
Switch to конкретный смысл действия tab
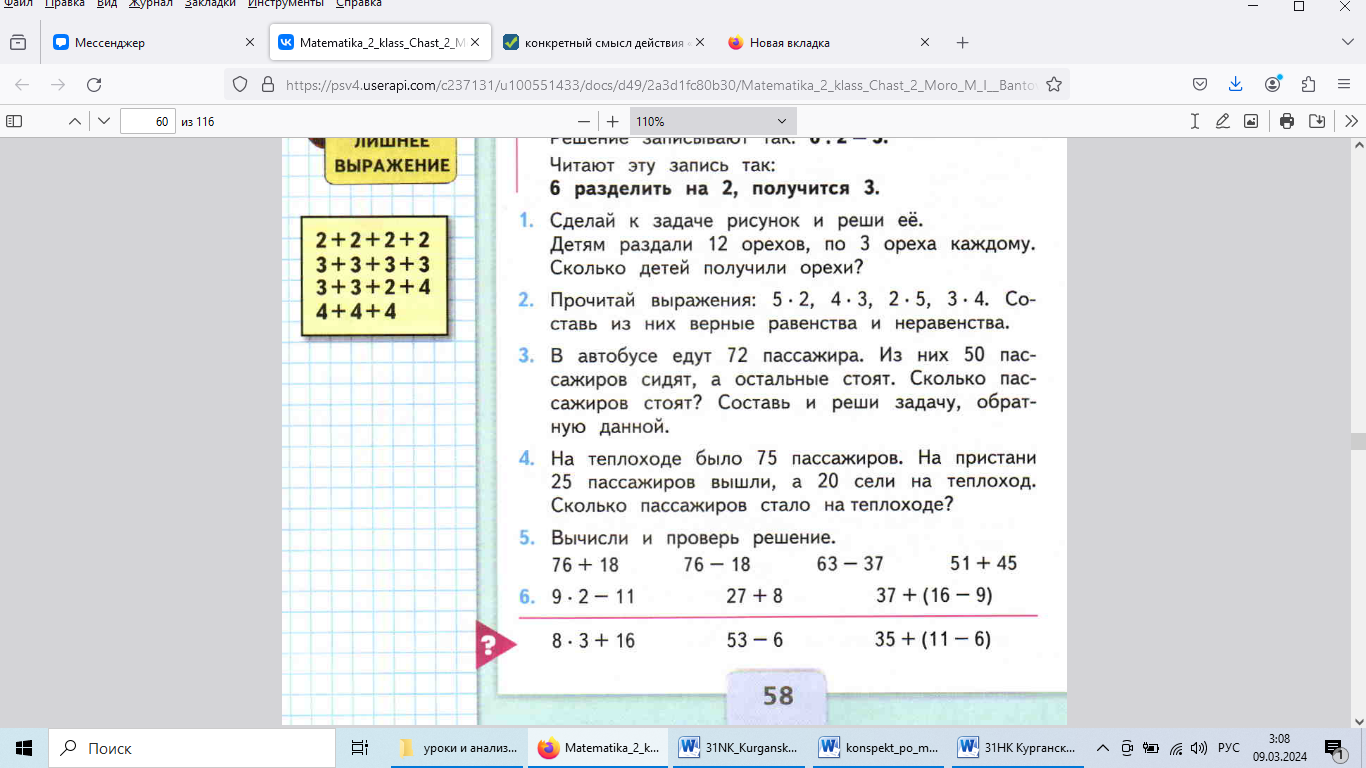[604, 42]
